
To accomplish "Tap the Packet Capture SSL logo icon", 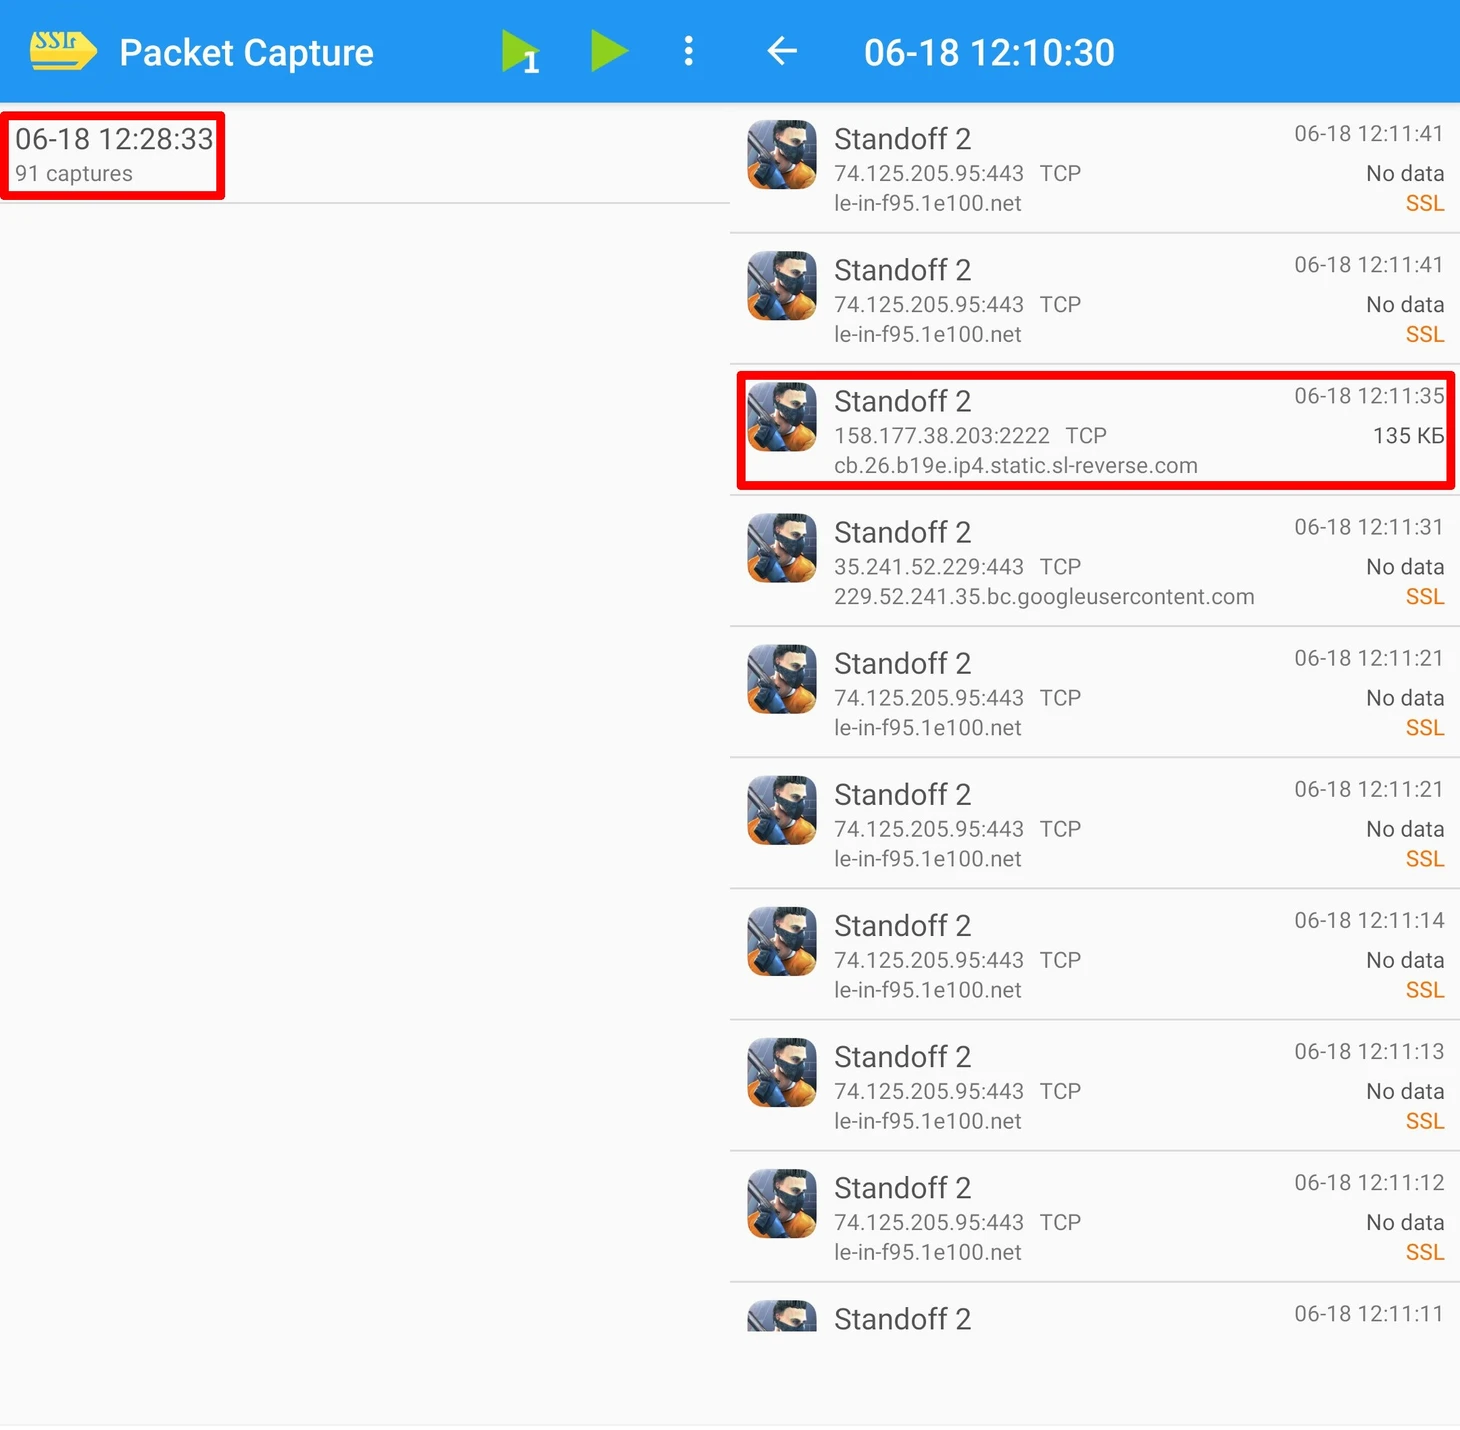I will coord(62,51).
